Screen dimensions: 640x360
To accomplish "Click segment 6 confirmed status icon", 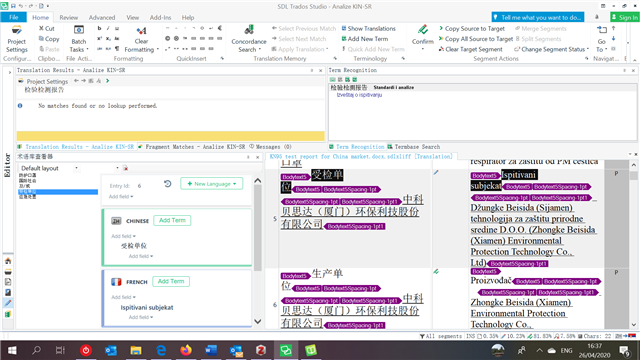I will (x=436, y=271).
